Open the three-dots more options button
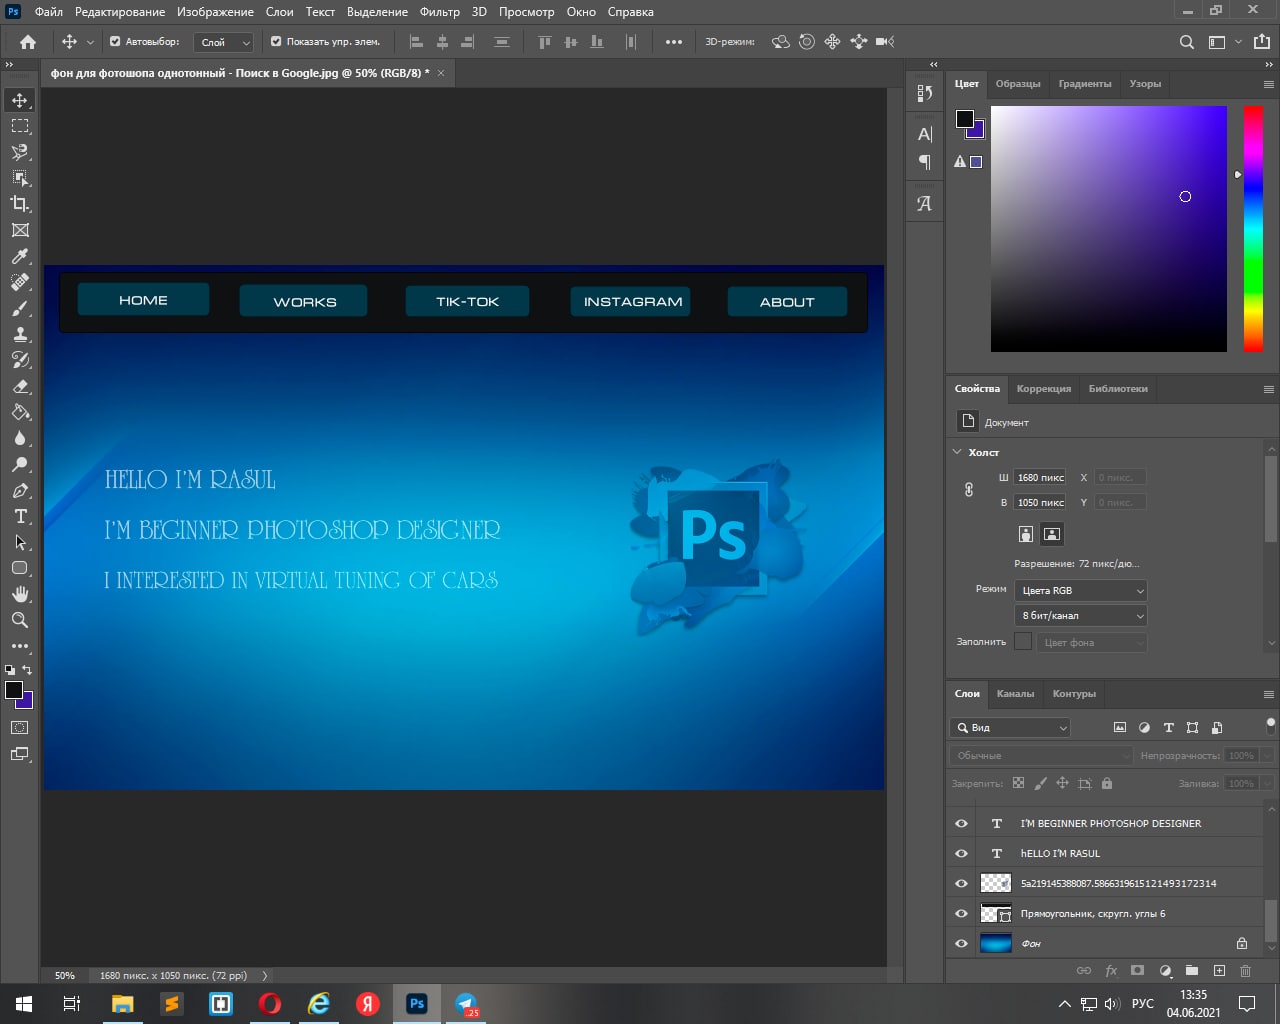The image size is (1280, 1024). (x=674, y=42)
